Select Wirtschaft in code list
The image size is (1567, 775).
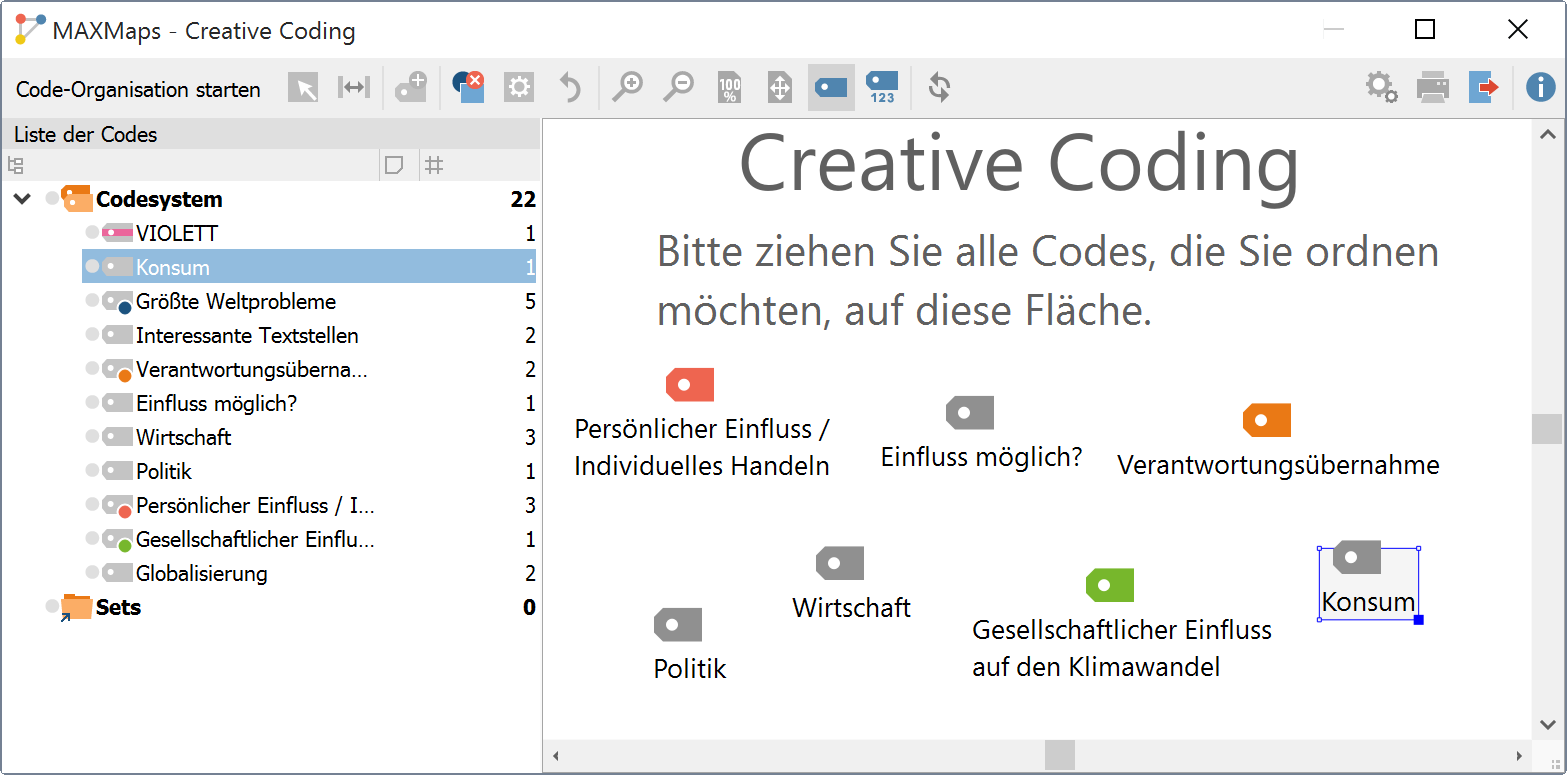pos(184,437)
